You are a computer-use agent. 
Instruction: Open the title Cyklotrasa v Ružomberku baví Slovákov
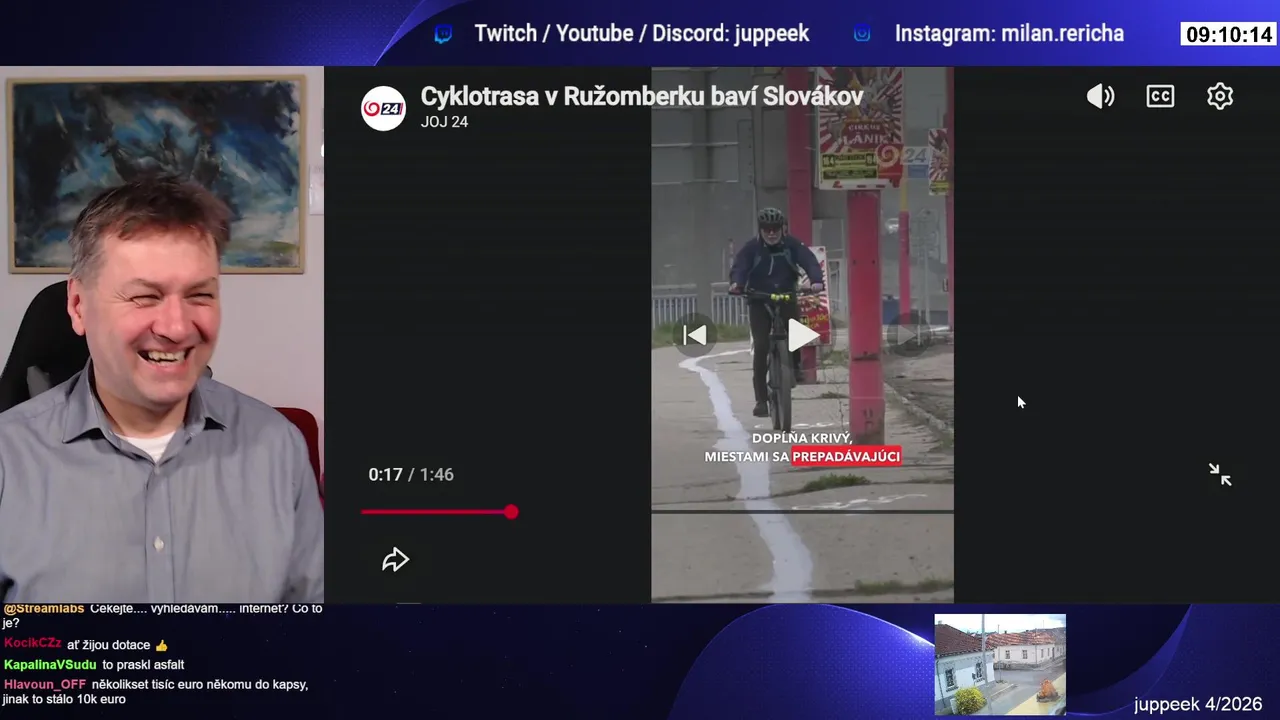pyautogui.click(x=642, y=96)
